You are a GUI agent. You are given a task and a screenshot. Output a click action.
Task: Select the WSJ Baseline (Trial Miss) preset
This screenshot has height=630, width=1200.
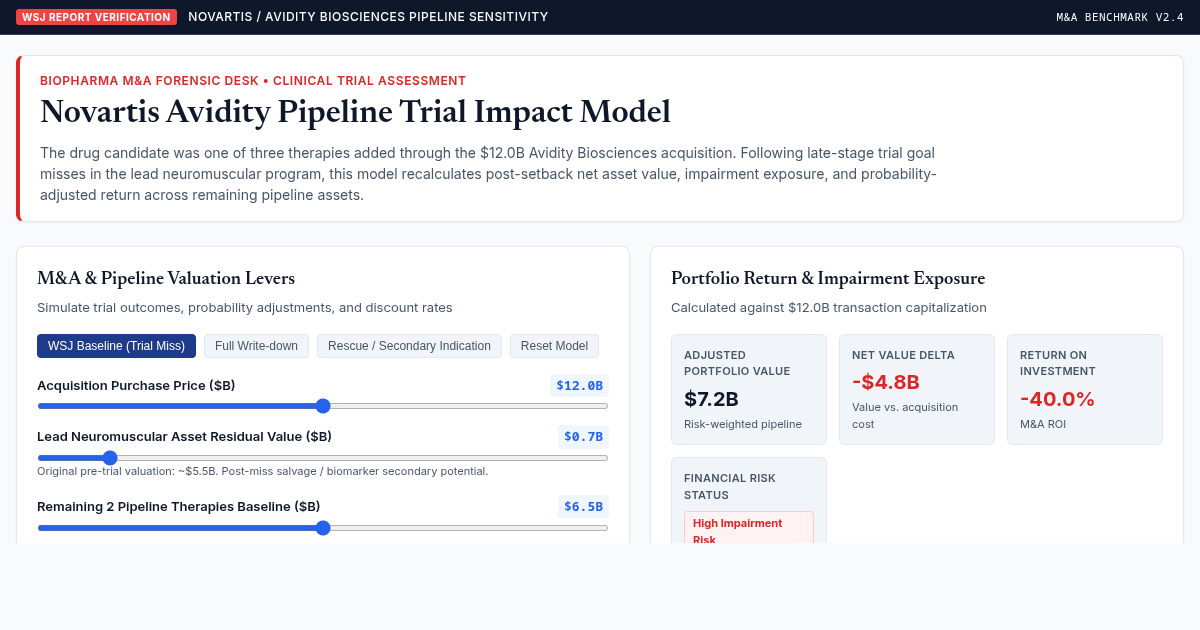coord(116,346)
